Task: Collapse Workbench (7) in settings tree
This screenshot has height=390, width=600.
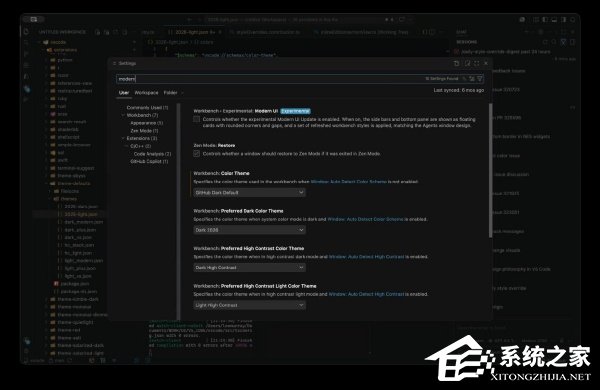Action: pyautogui.click(x=123, y=115)
